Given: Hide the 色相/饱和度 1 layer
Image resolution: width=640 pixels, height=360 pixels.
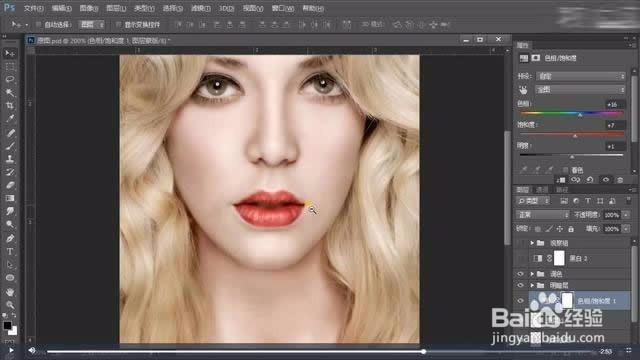Looking at the screenshot, I should point(520,301).
